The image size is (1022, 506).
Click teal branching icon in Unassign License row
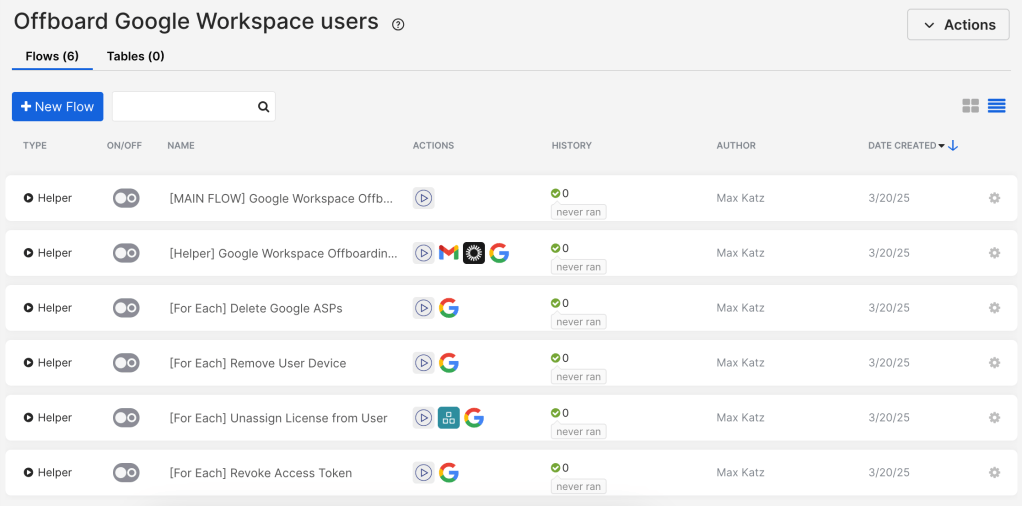(448, 418)
